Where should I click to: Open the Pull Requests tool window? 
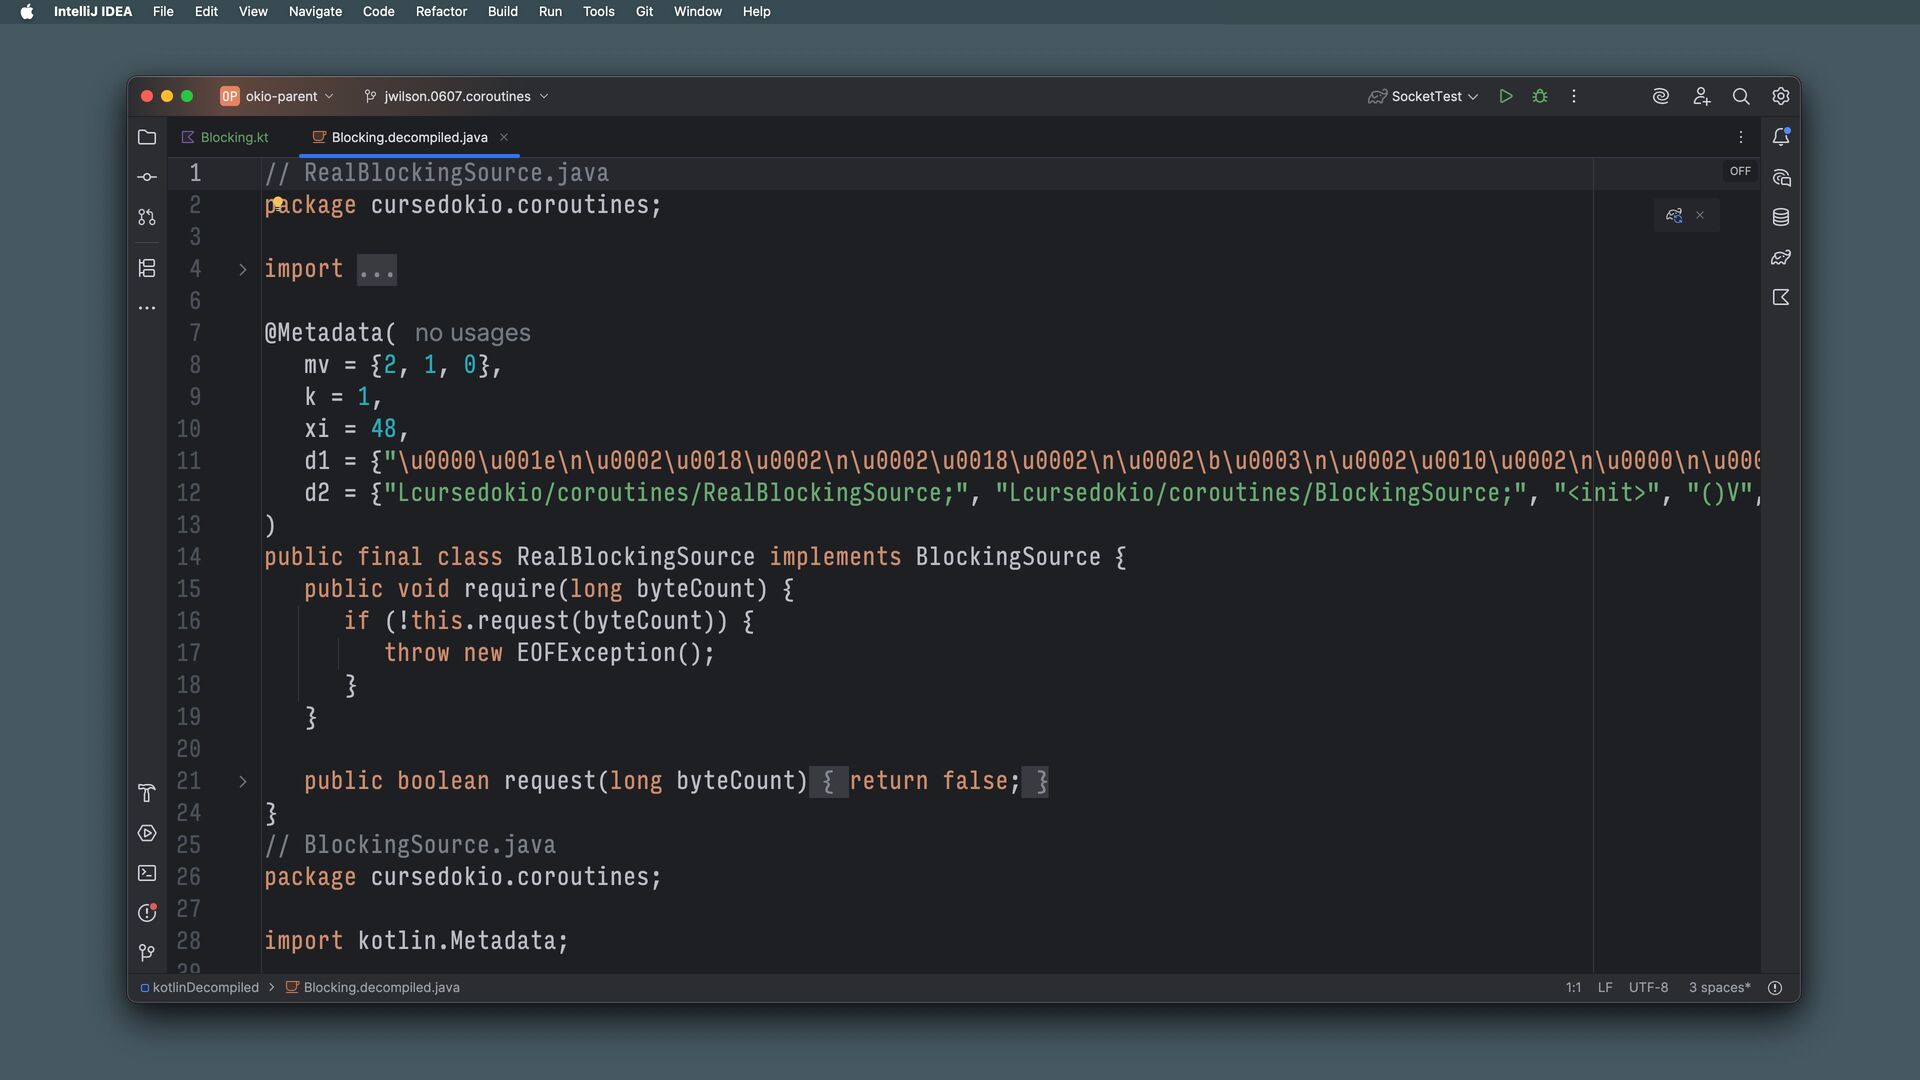click(x=147, y=217)
